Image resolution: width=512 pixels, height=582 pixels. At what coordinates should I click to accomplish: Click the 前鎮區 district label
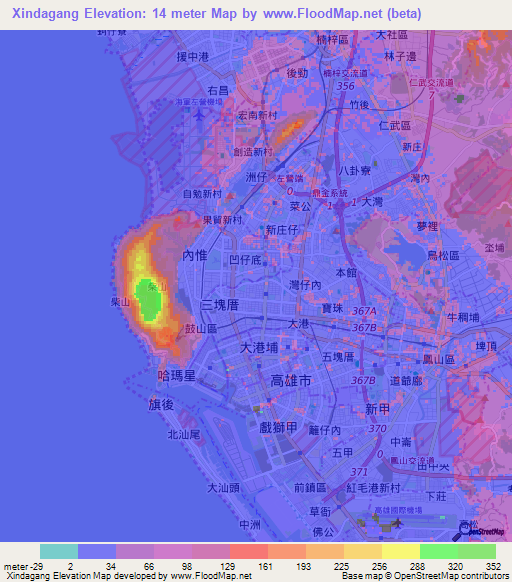(310, 487)
